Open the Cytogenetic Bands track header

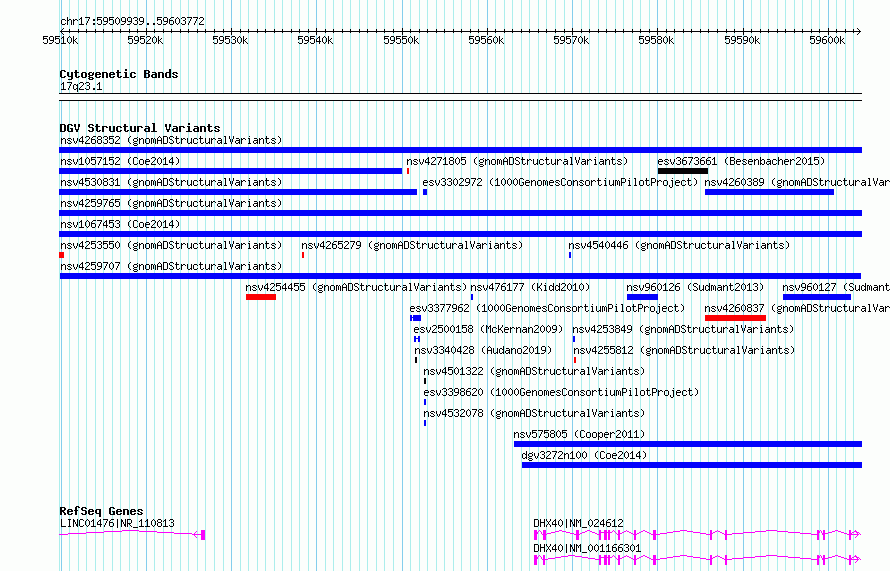(119, 74)
